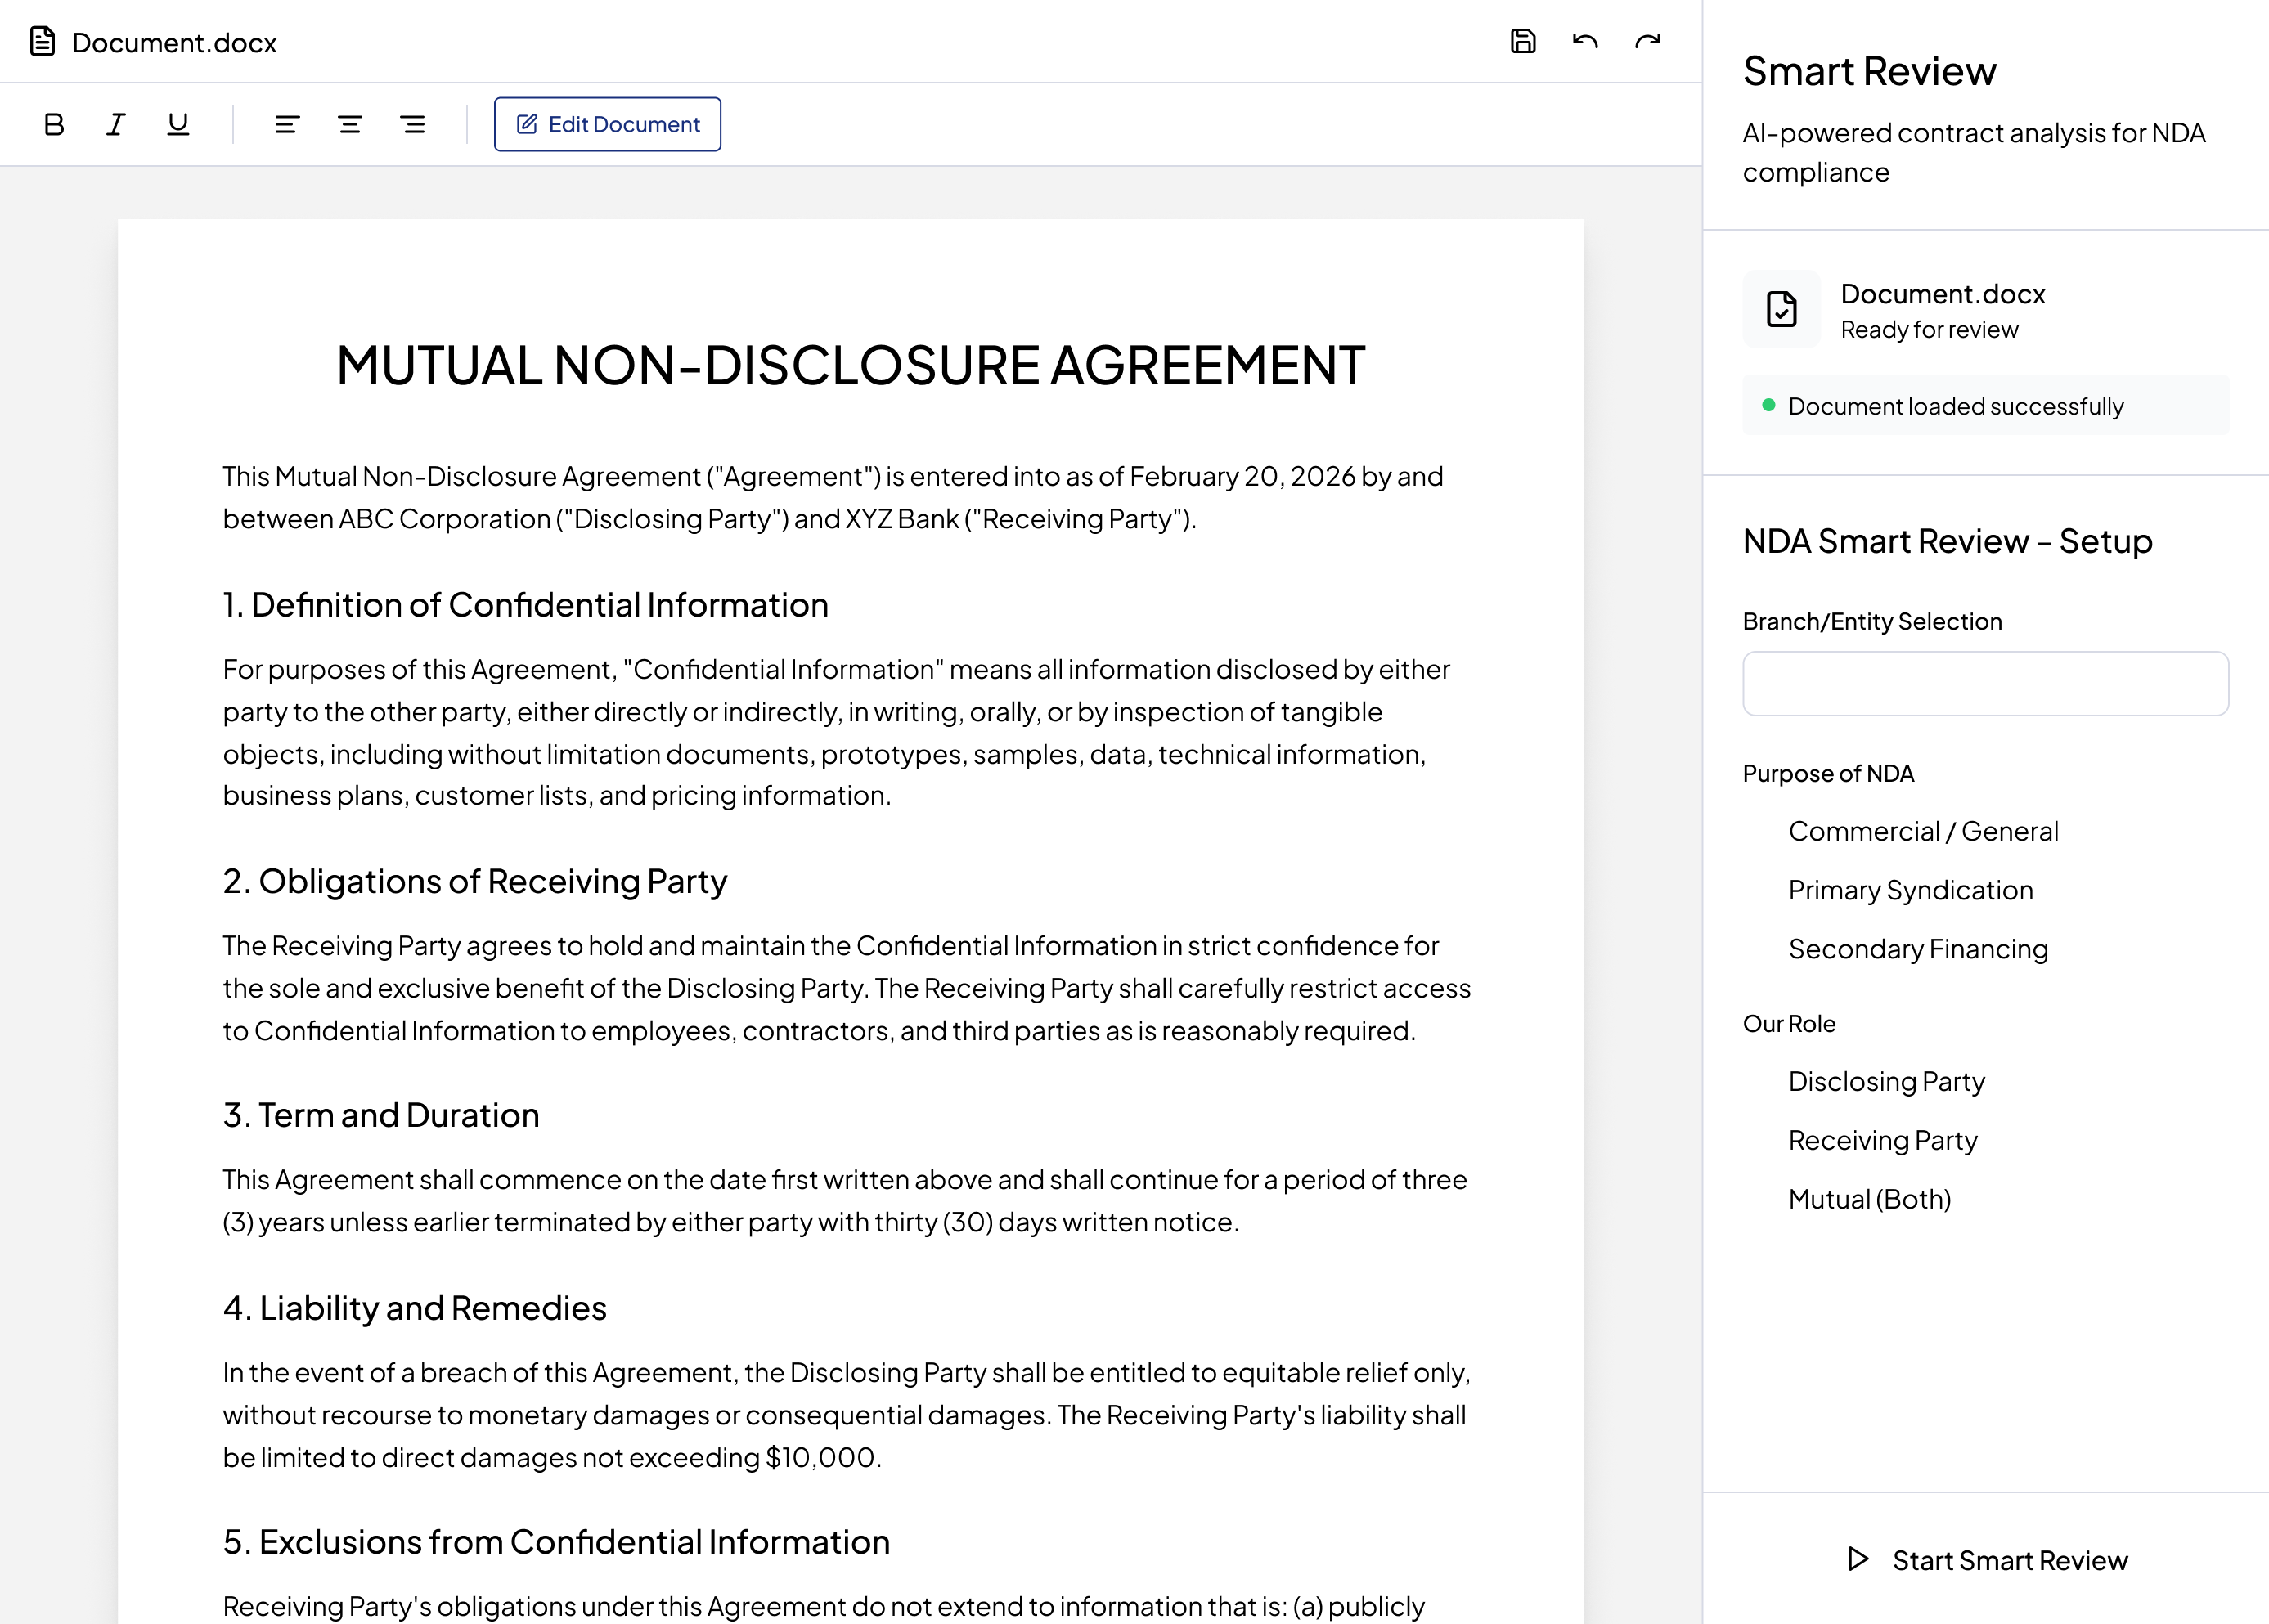Viewport: 2269px width, 1624px height.
Task: Click the Mutual Non-Disclosure Agreement title
Action: coord(850,365)
